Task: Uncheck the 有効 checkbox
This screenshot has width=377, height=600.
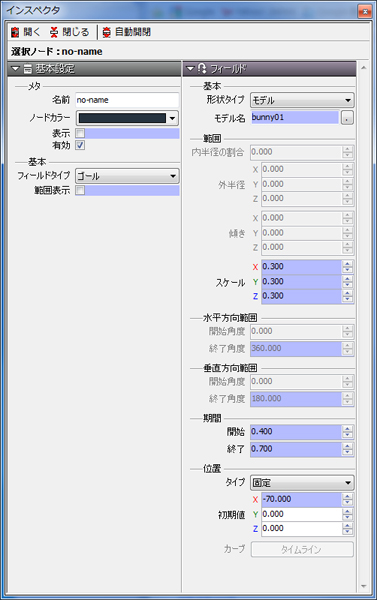Action: point(80,145)
